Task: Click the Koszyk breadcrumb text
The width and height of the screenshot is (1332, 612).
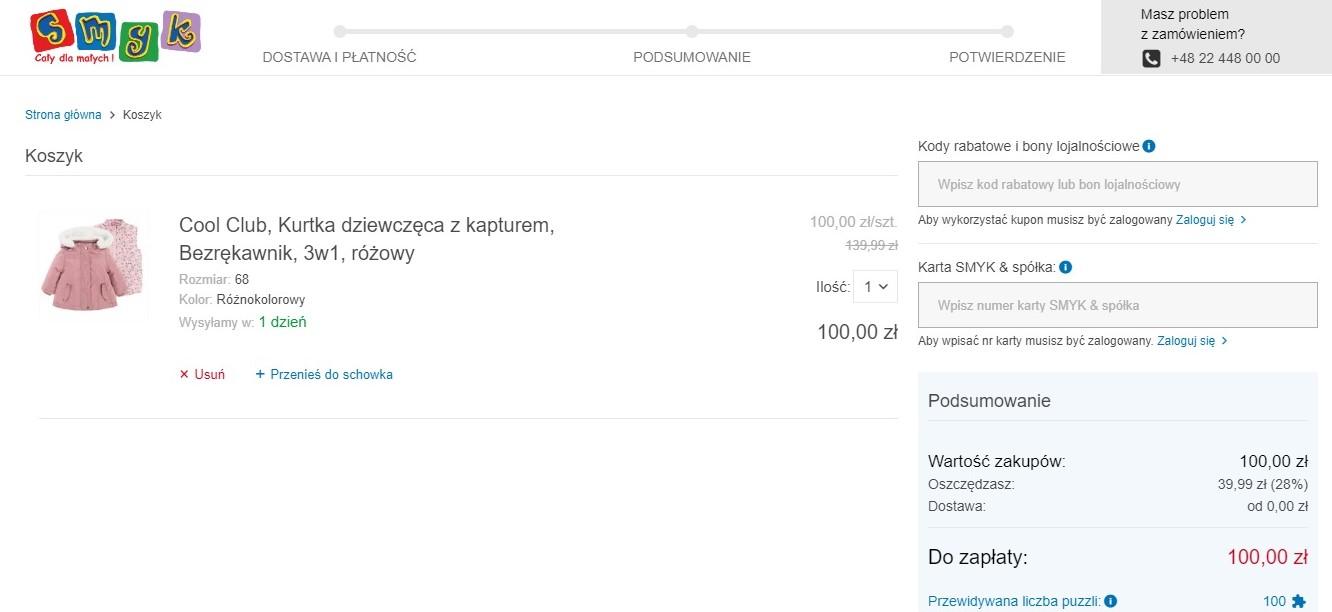Action: point(142,115)
